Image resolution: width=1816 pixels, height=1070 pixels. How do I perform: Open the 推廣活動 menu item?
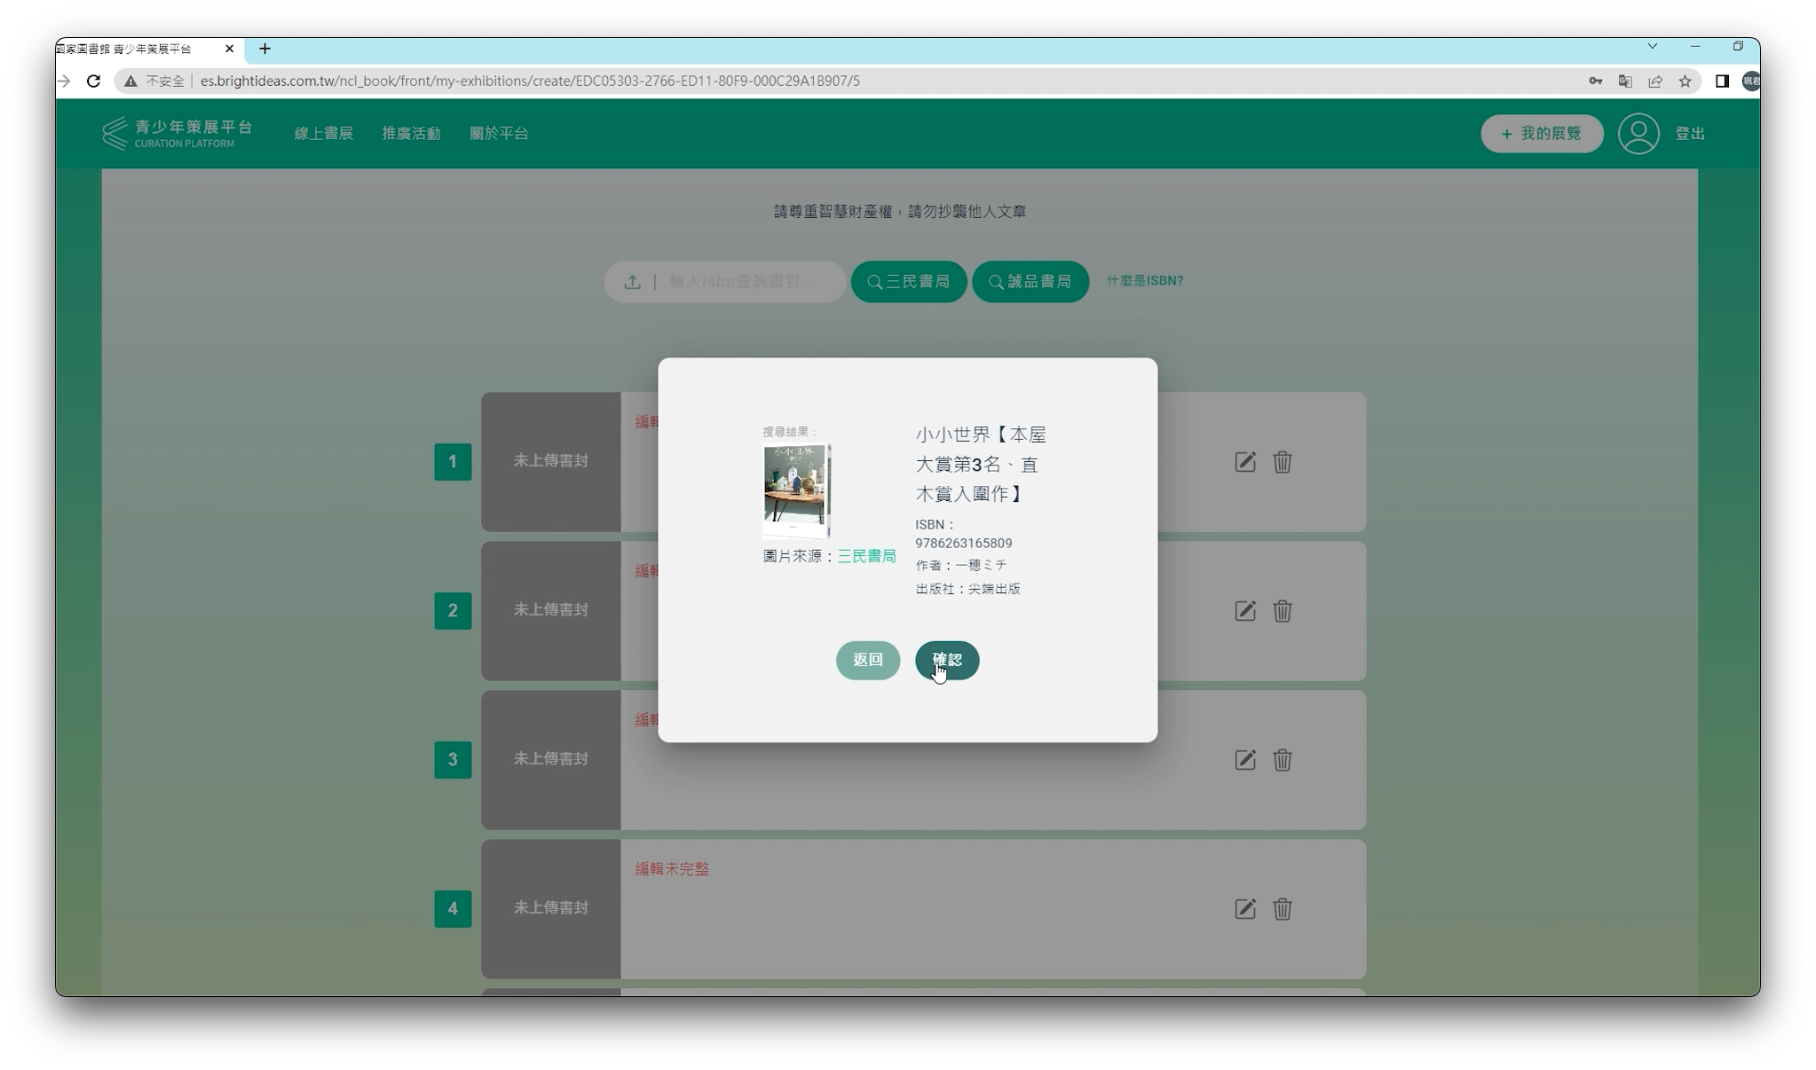click(411, 134)
